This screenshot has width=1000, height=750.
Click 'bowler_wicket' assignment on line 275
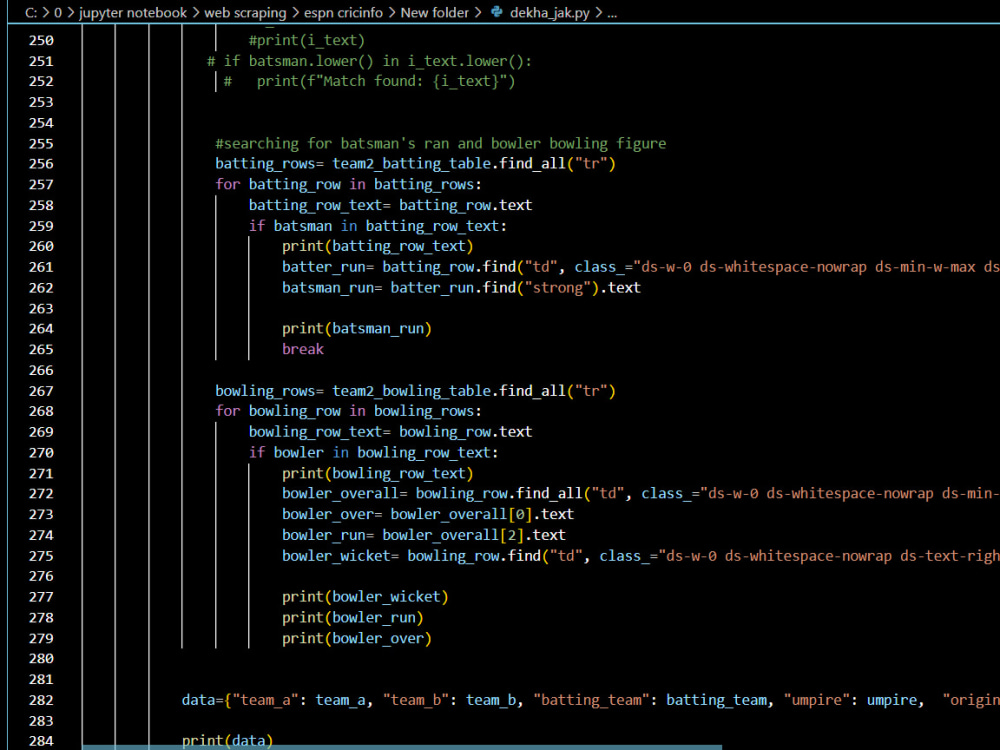(336, 556)
